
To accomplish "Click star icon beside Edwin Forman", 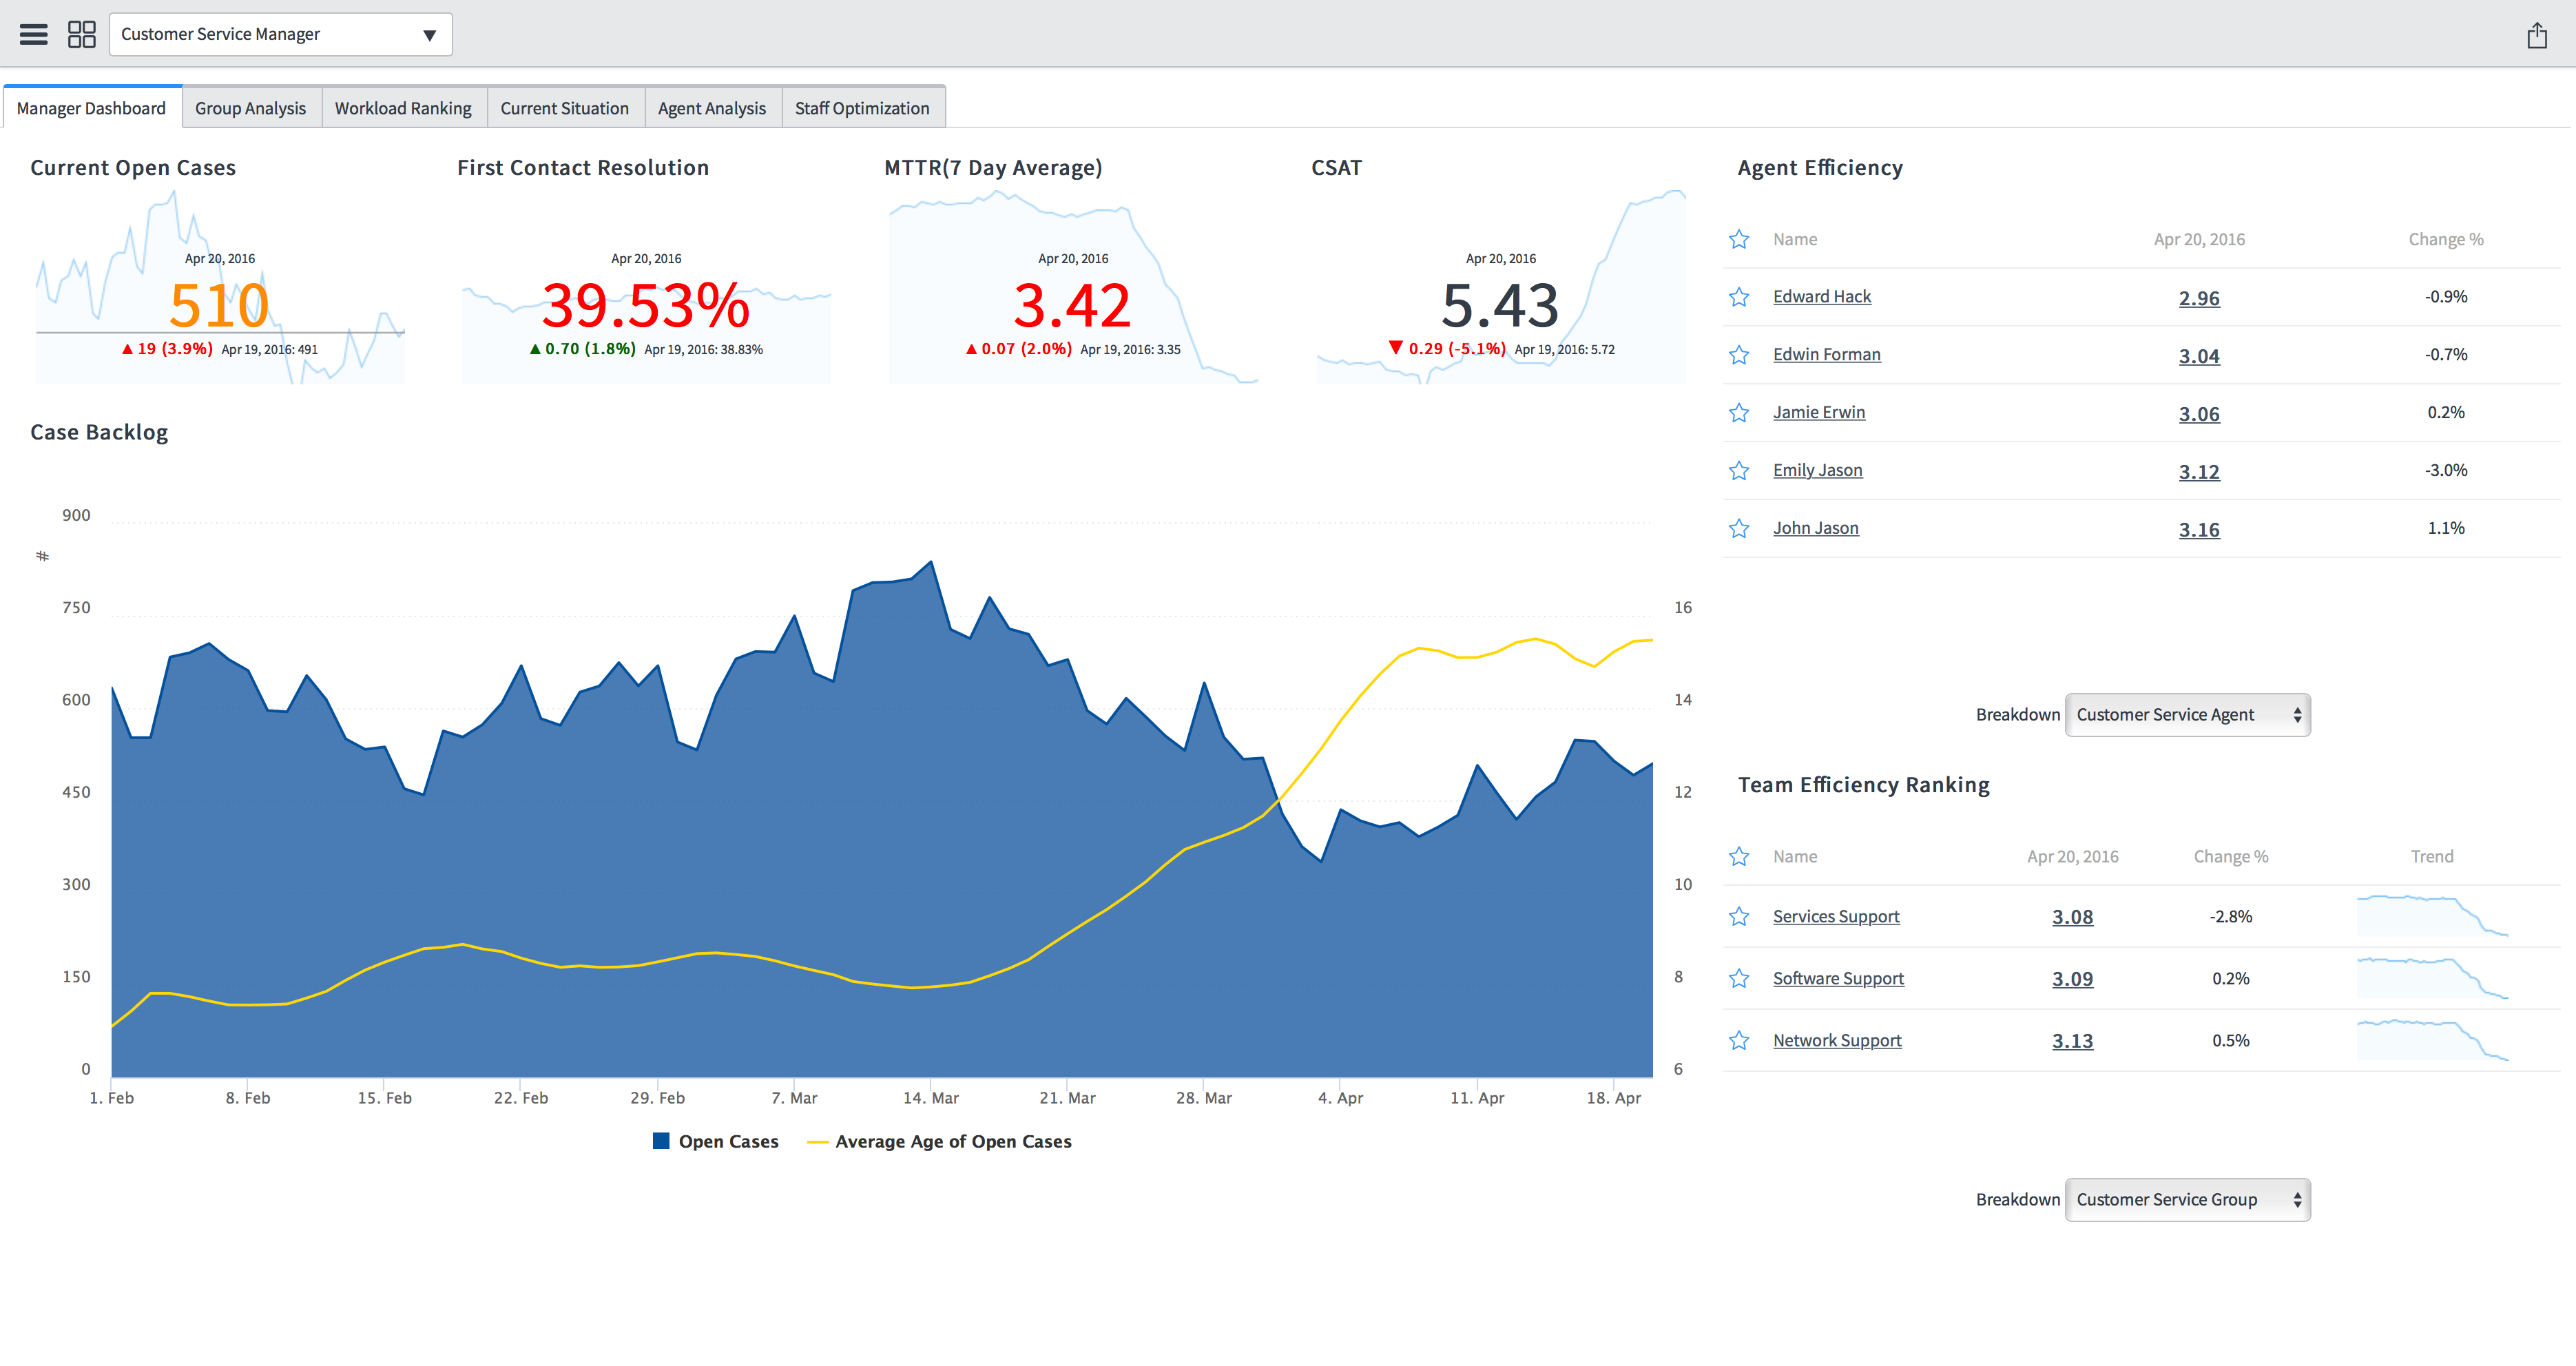I will pyautogui.click(x=1739, y=355).
